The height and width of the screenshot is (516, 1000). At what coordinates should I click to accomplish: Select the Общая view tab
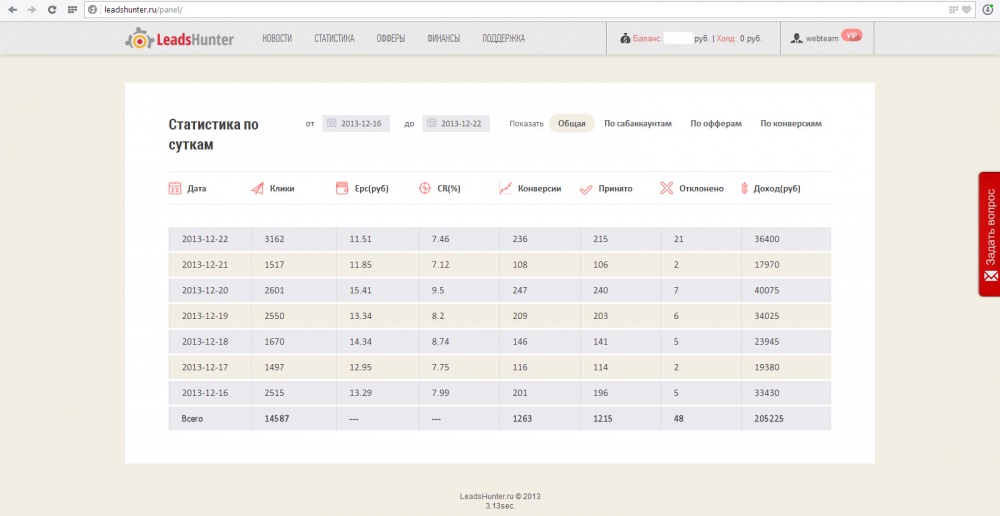coord(571,124)
